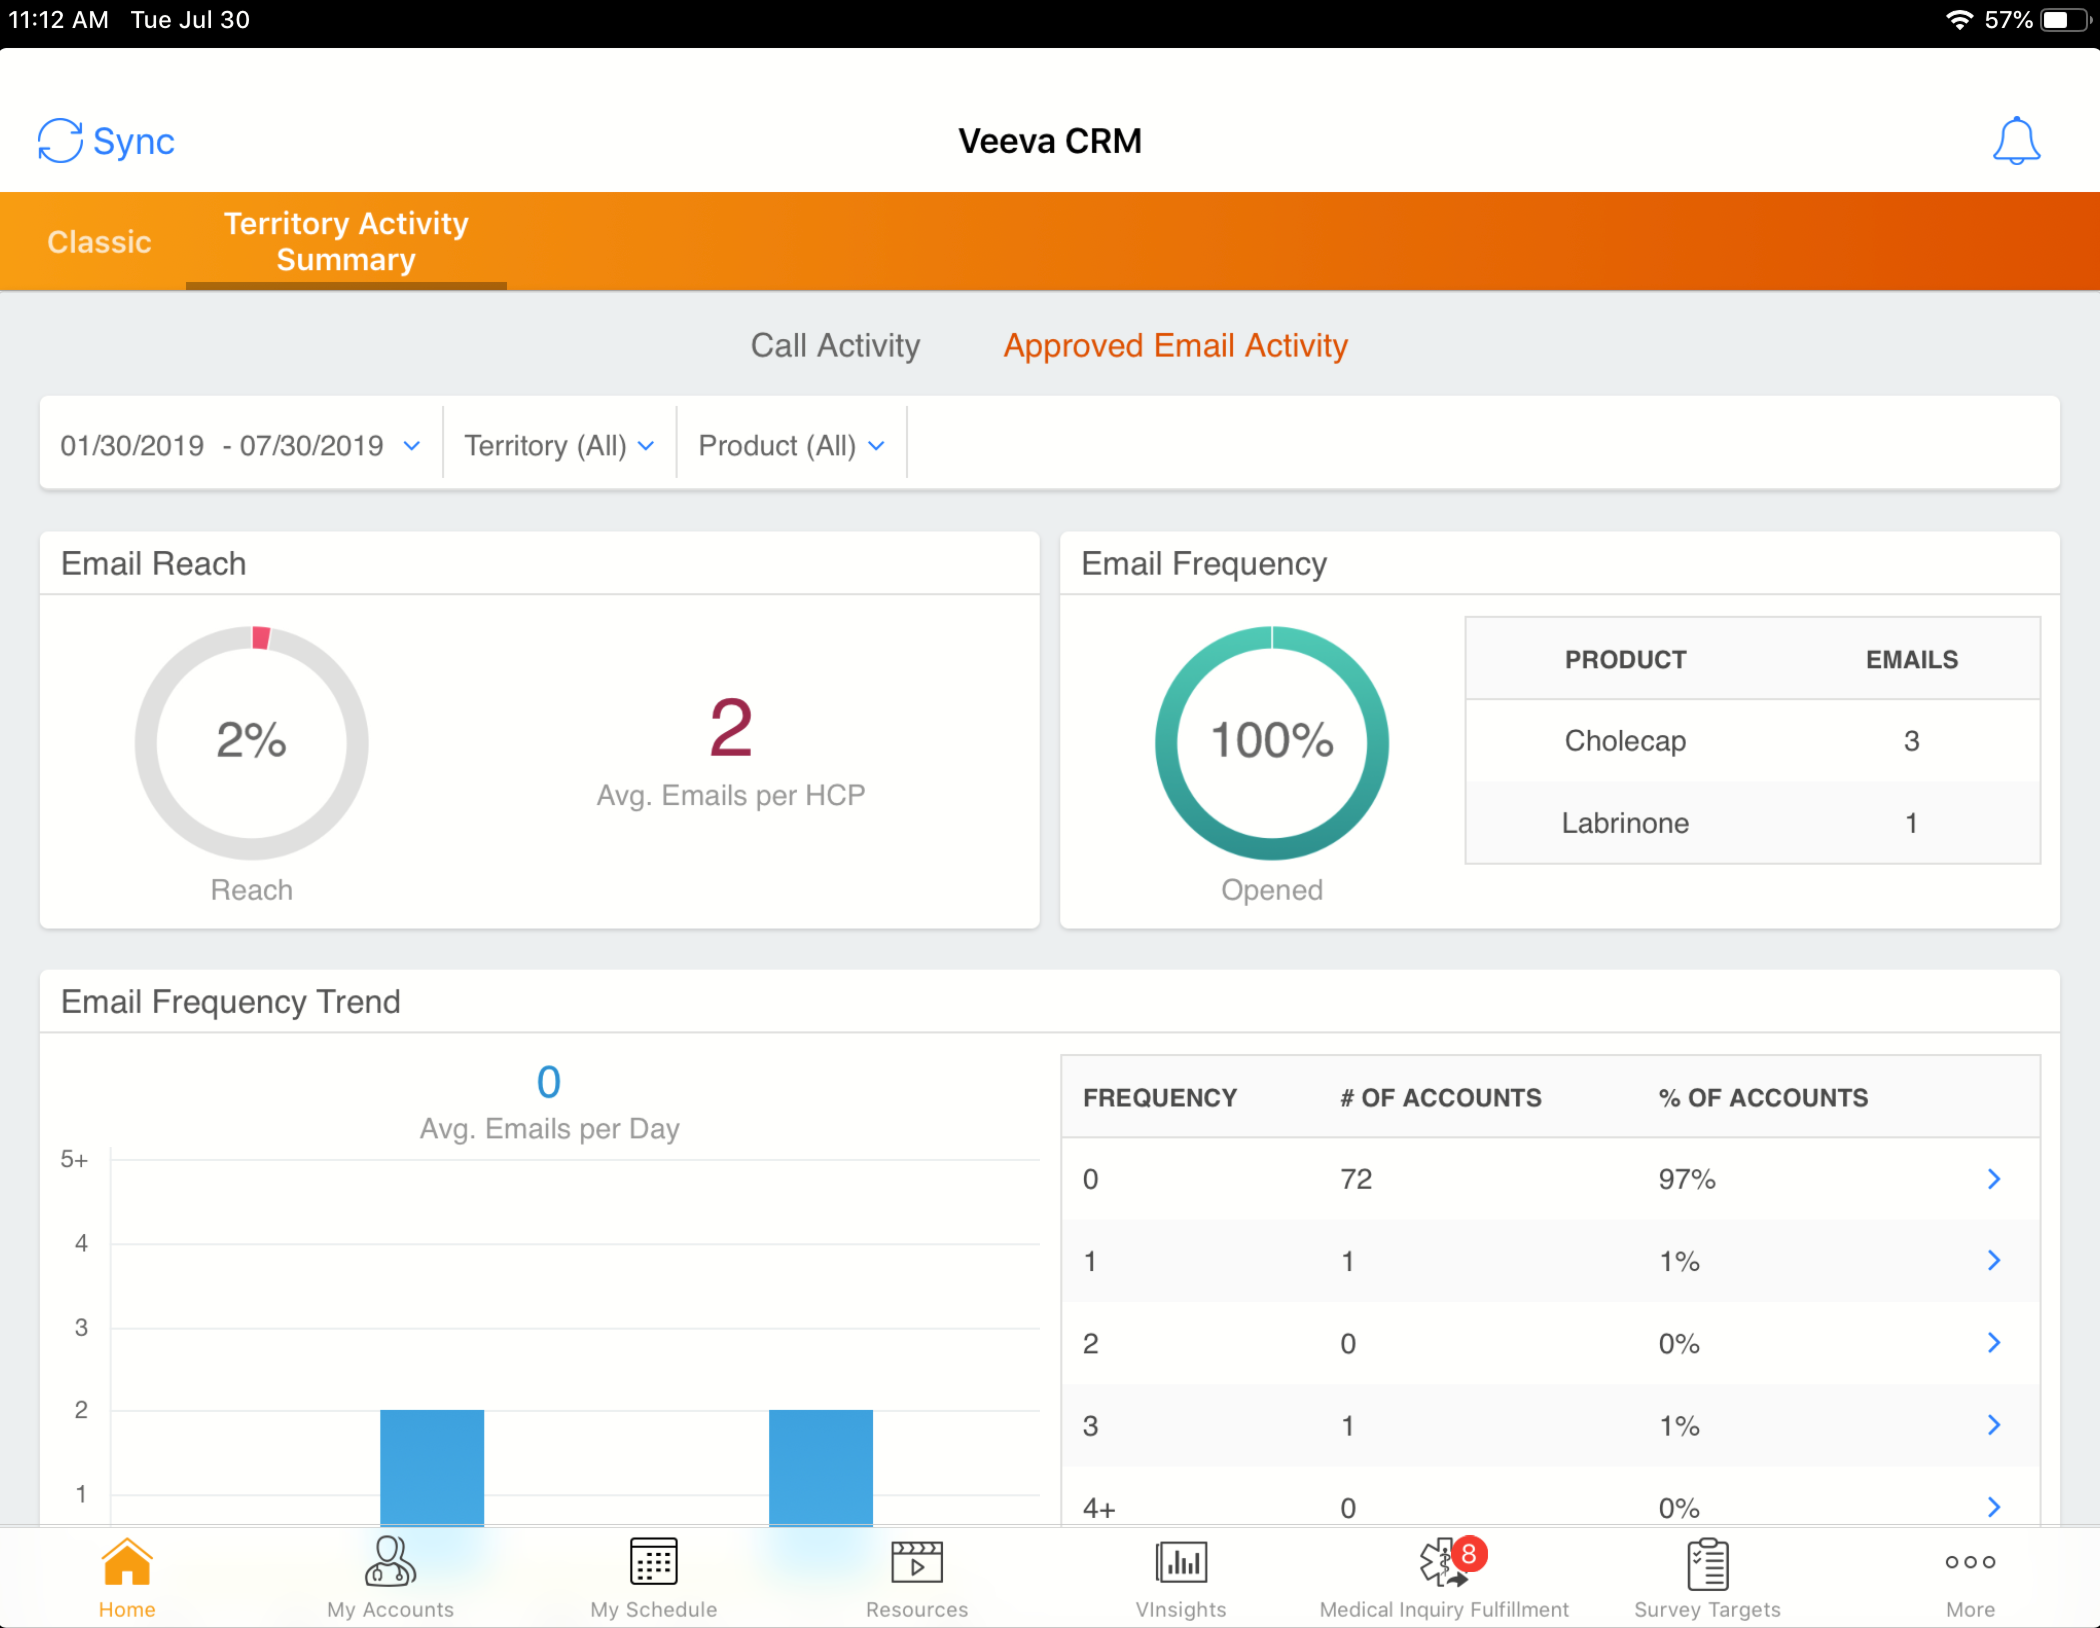The image size is (2100, 1628).
Task: Enable the Approved Email Activity view
Action: pyautogui.click(x=1175, y=345)
